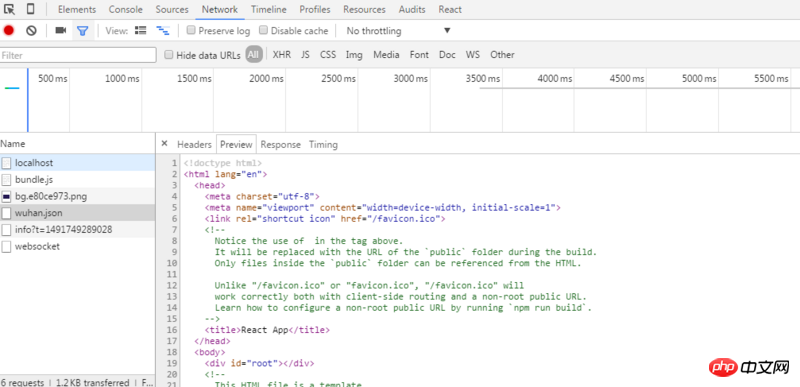Open the Response tab of request details
800x387 pixels.
281,144
